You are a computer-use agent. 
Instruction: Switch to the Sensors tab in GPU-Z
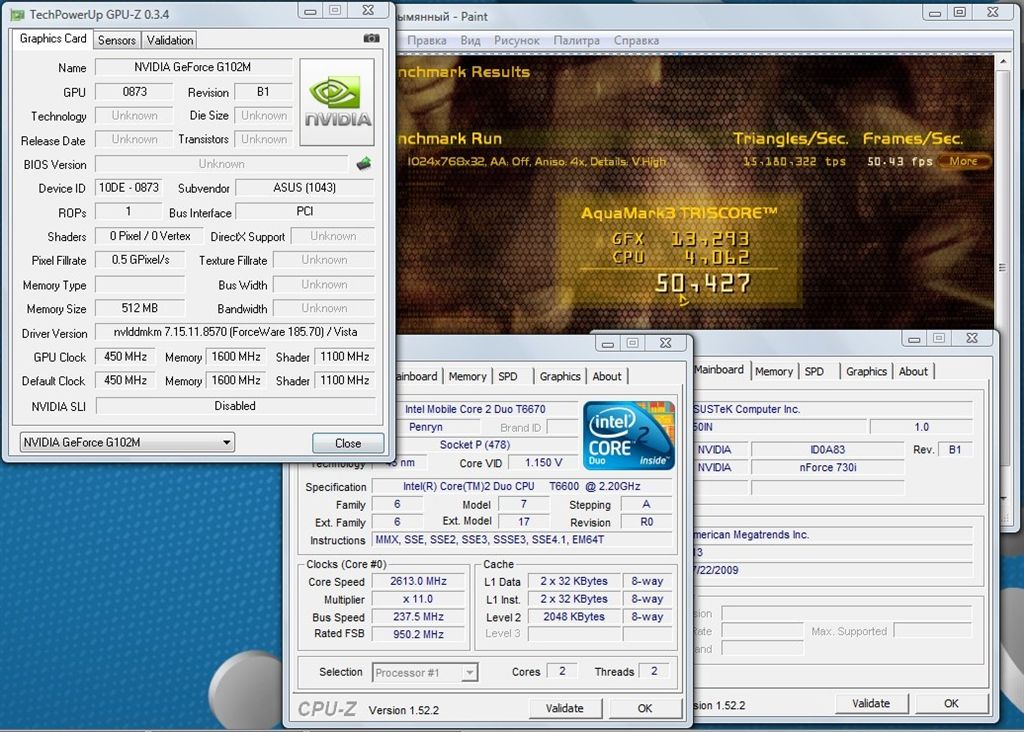[117, 40]
